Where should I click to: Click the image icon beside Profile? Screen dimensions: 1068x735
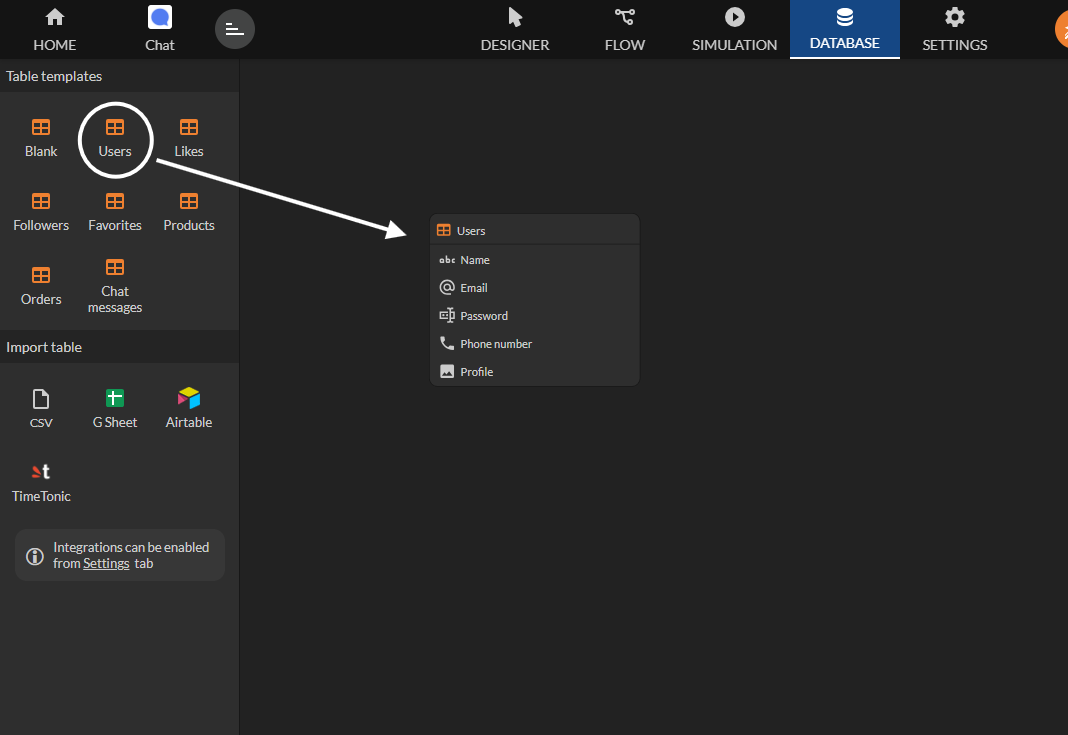point(447,371)
